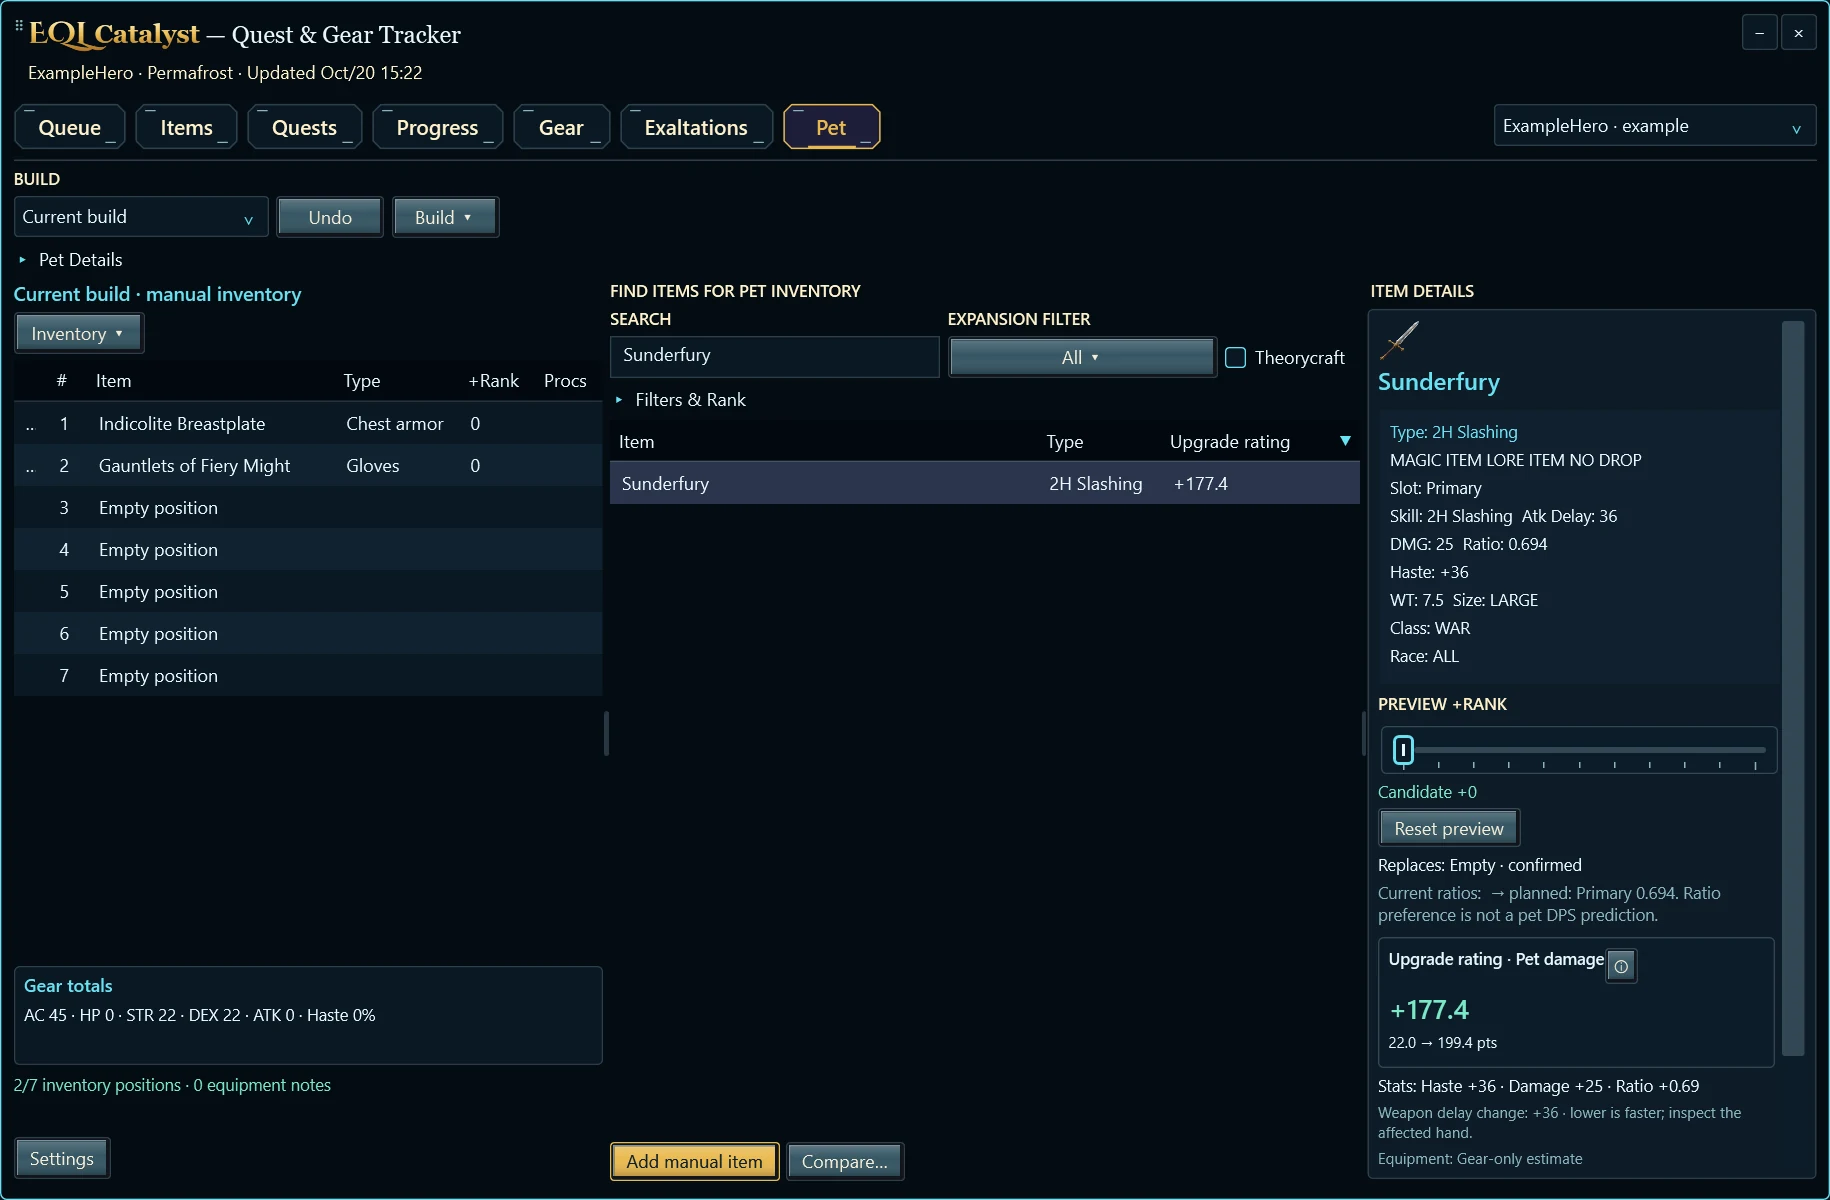
Task: Select the Gauntlets of Fiery Might row
Action: [308, 466]
